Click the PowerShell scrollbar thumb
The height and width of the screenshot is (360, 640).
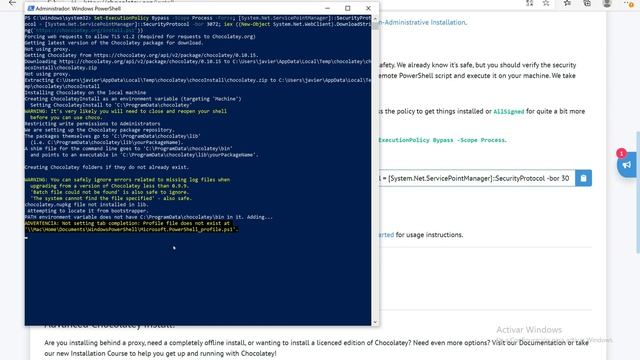point(375,25)
